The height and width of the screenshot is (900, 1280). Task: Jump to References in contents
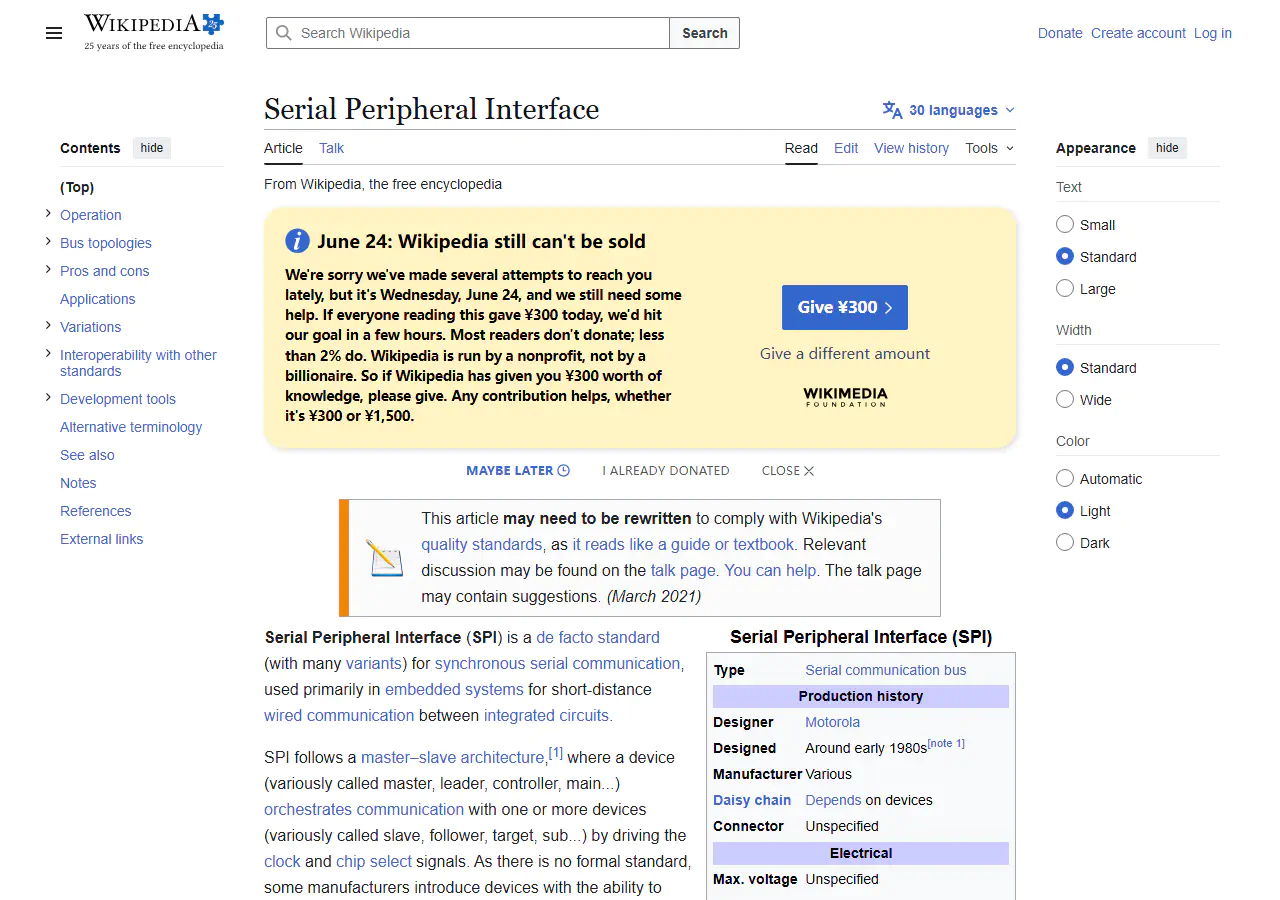tap(96, 511)
